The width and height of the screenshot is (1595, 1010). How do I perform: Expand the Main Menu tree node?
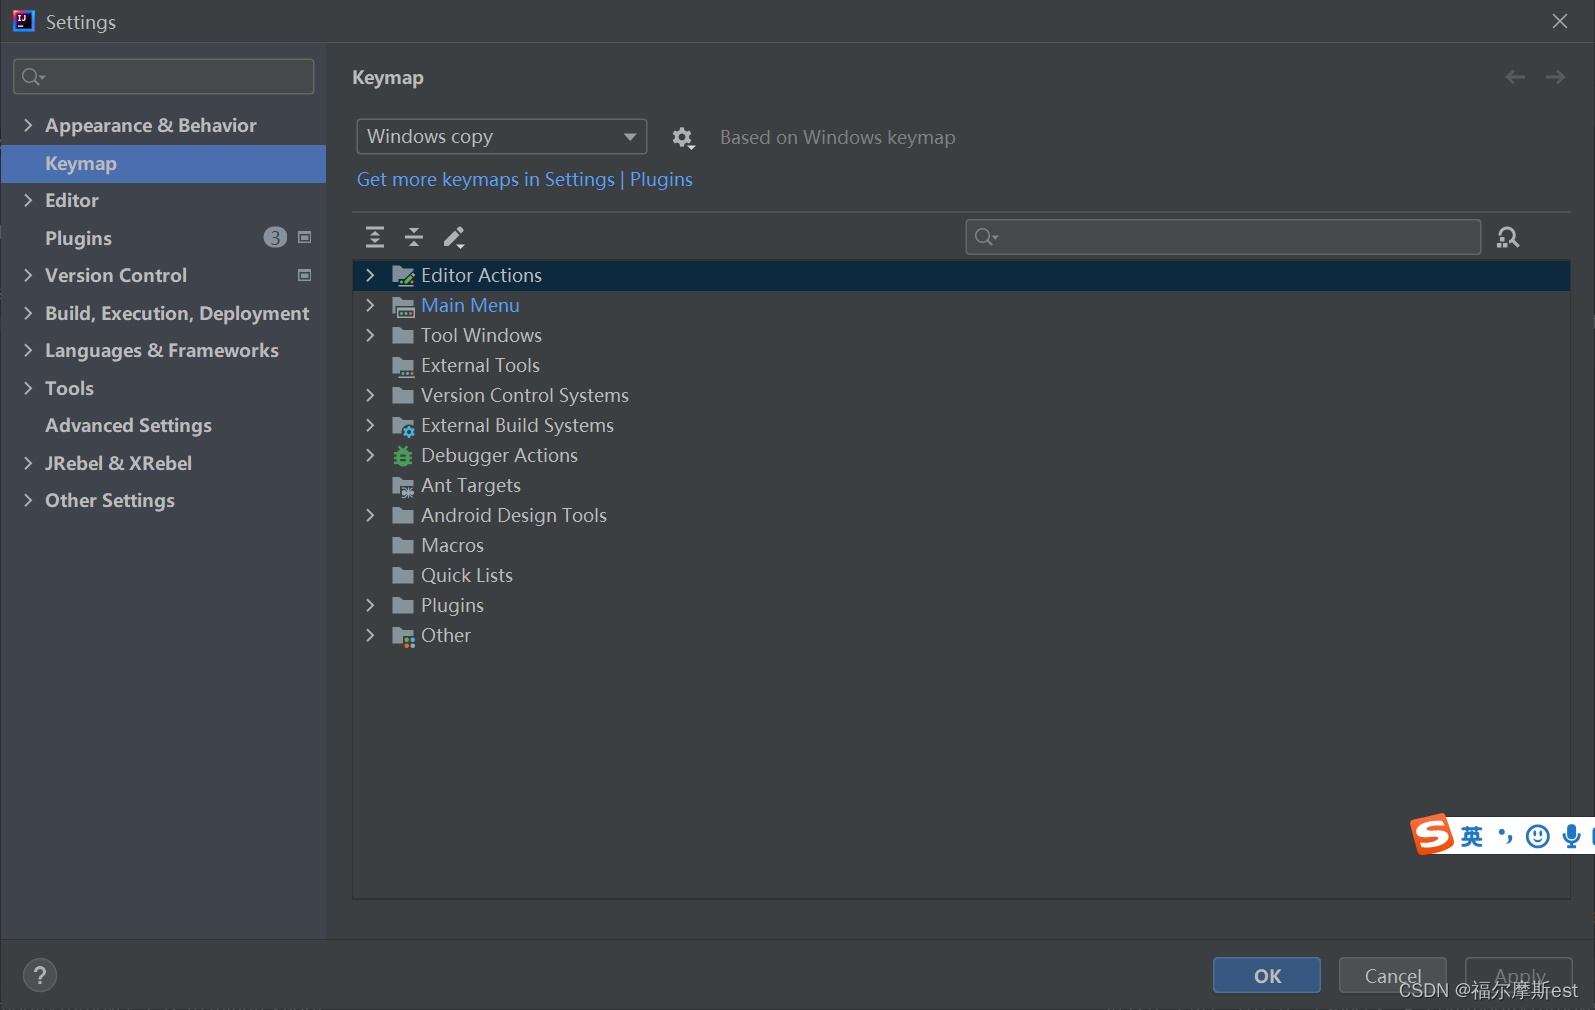tap(370, 305)
